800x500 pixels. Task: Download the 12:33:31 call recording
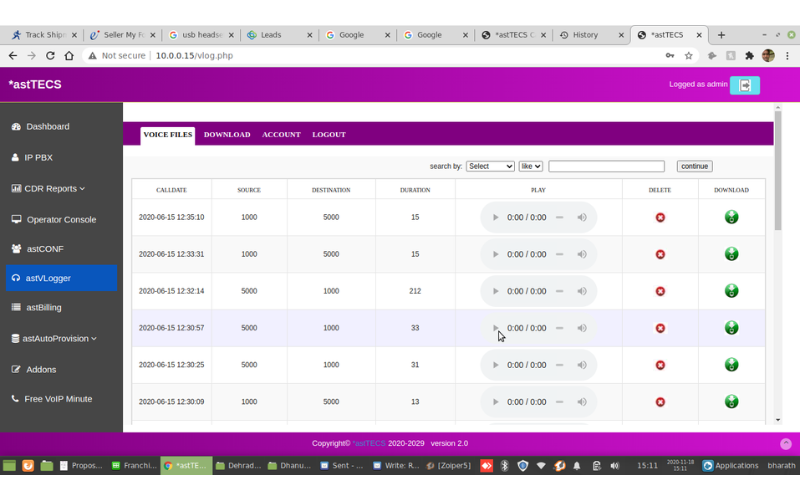(x=731, y=254)
